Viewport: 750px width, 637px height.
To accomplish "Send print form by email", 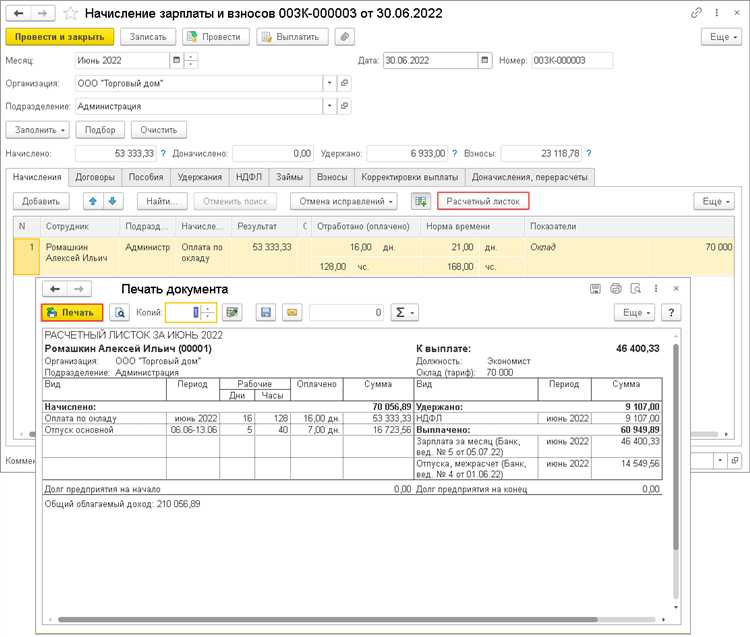I will 292,313.
